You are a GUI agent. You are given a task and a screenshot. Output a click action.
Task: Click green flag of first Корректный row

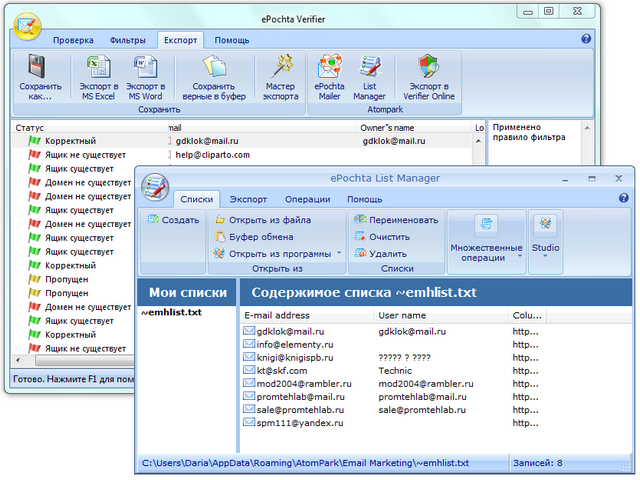point(35,141)
